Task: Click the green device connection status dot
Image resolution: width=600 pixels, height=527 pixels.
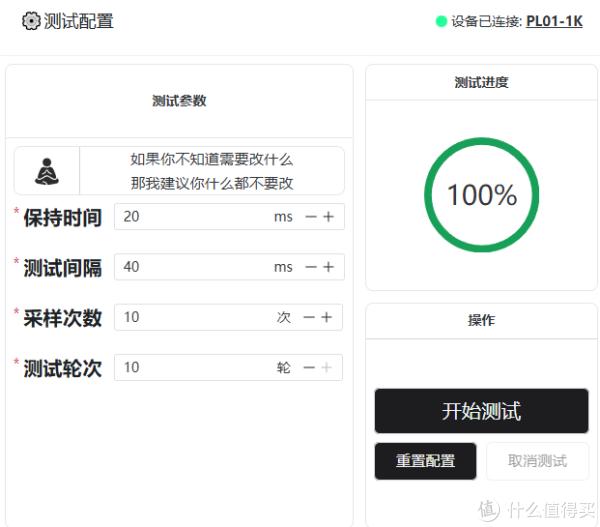Action: pos(441,21)
